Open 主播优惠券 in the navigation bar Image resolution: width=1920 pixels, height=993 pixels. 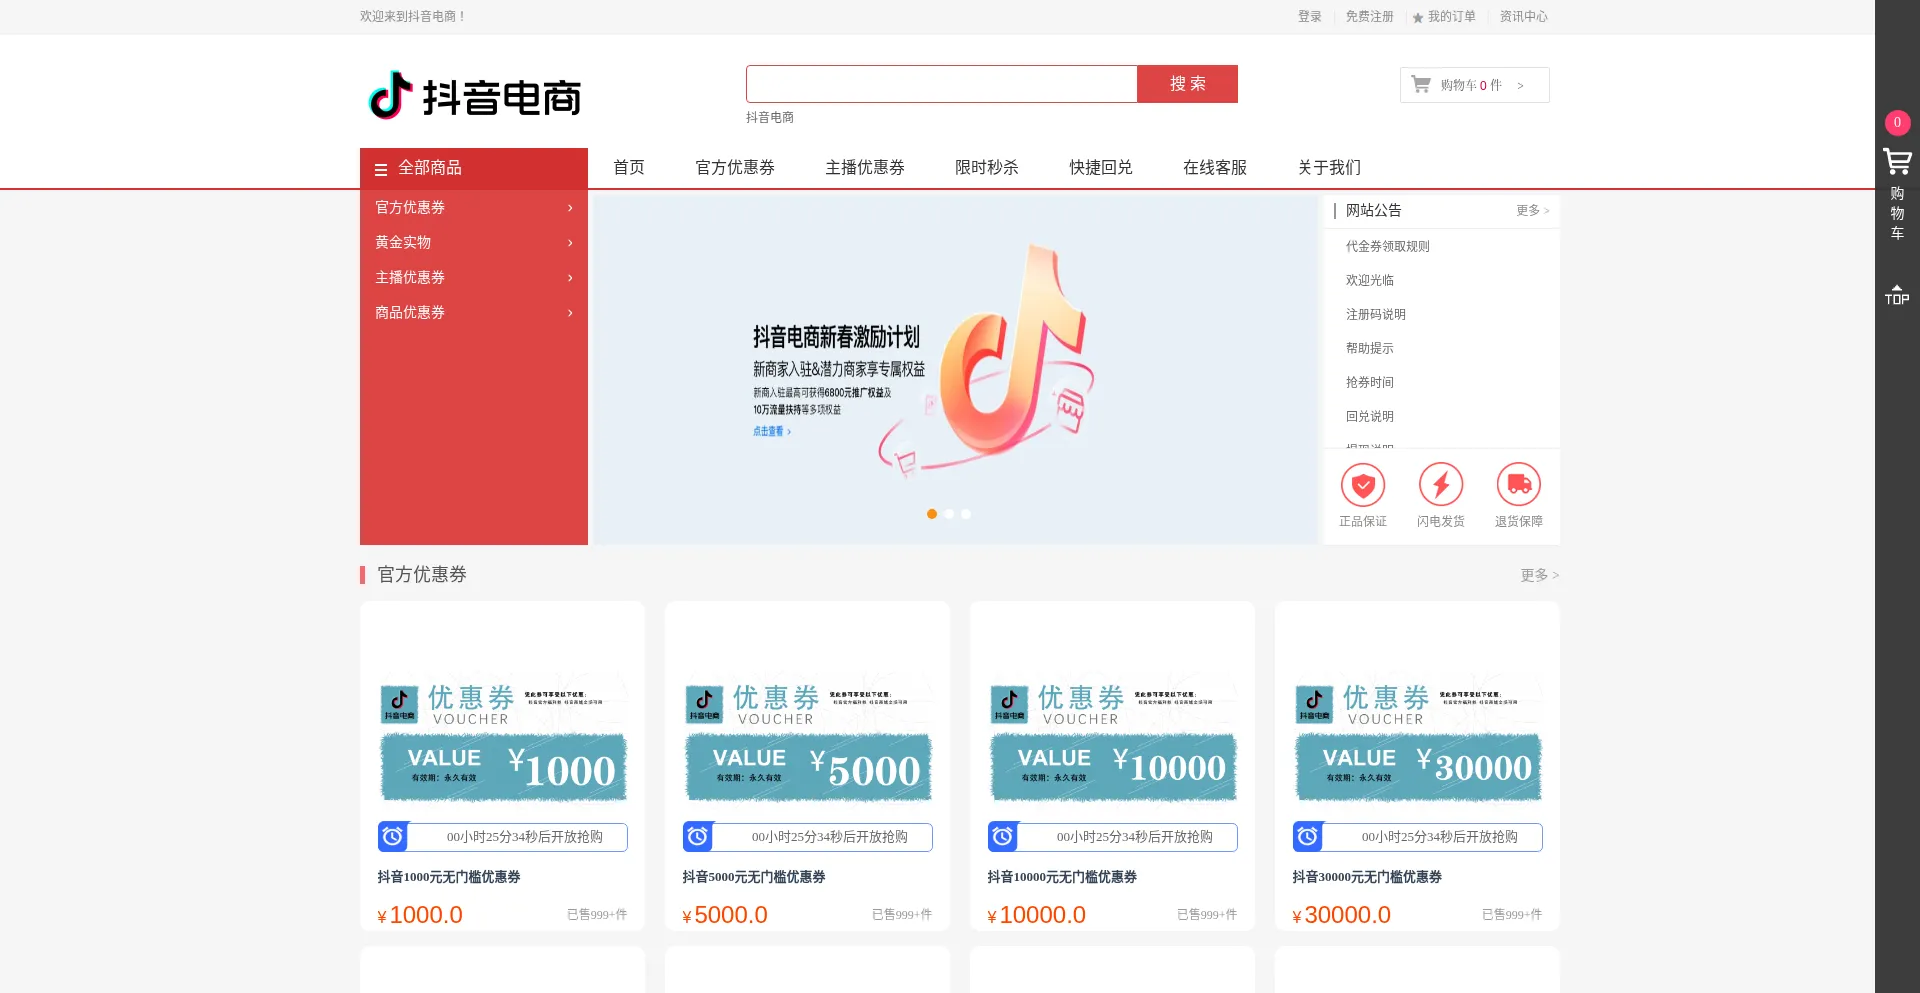click(865, 168)
